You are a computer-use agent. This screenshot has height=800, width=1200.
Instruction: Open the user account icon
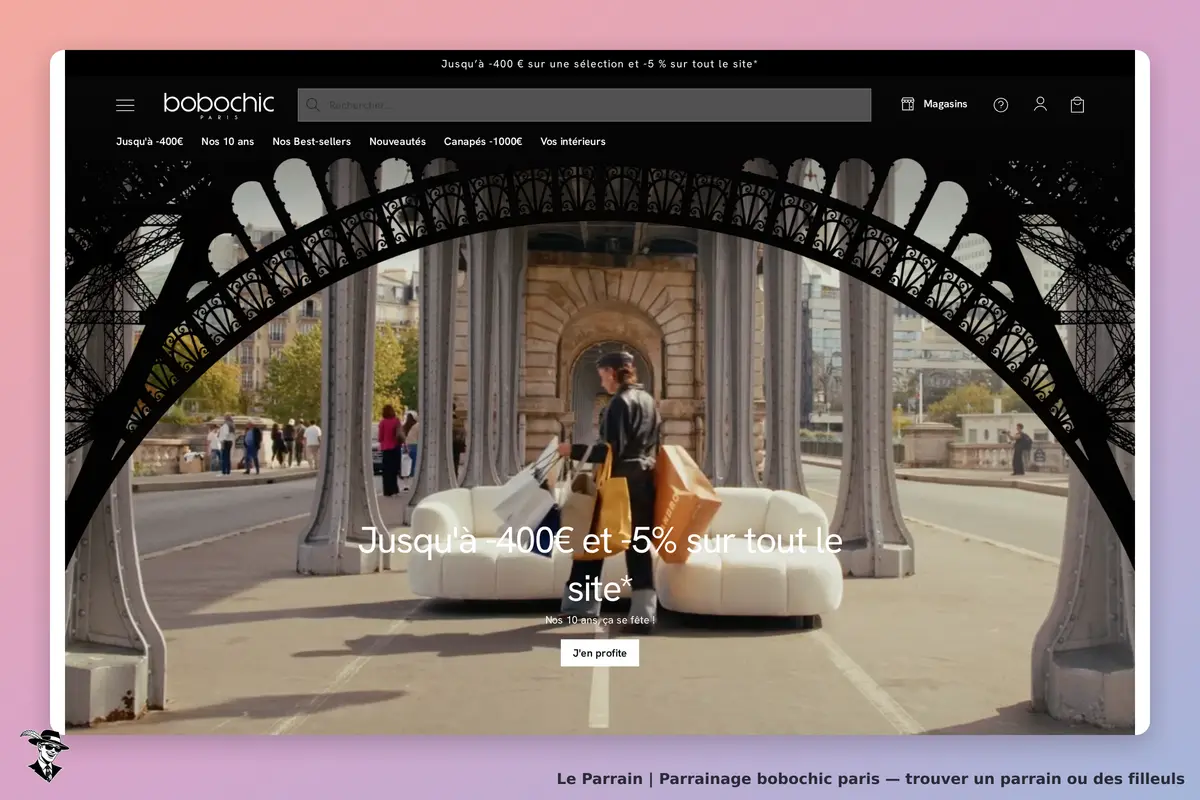point(1040,104)
